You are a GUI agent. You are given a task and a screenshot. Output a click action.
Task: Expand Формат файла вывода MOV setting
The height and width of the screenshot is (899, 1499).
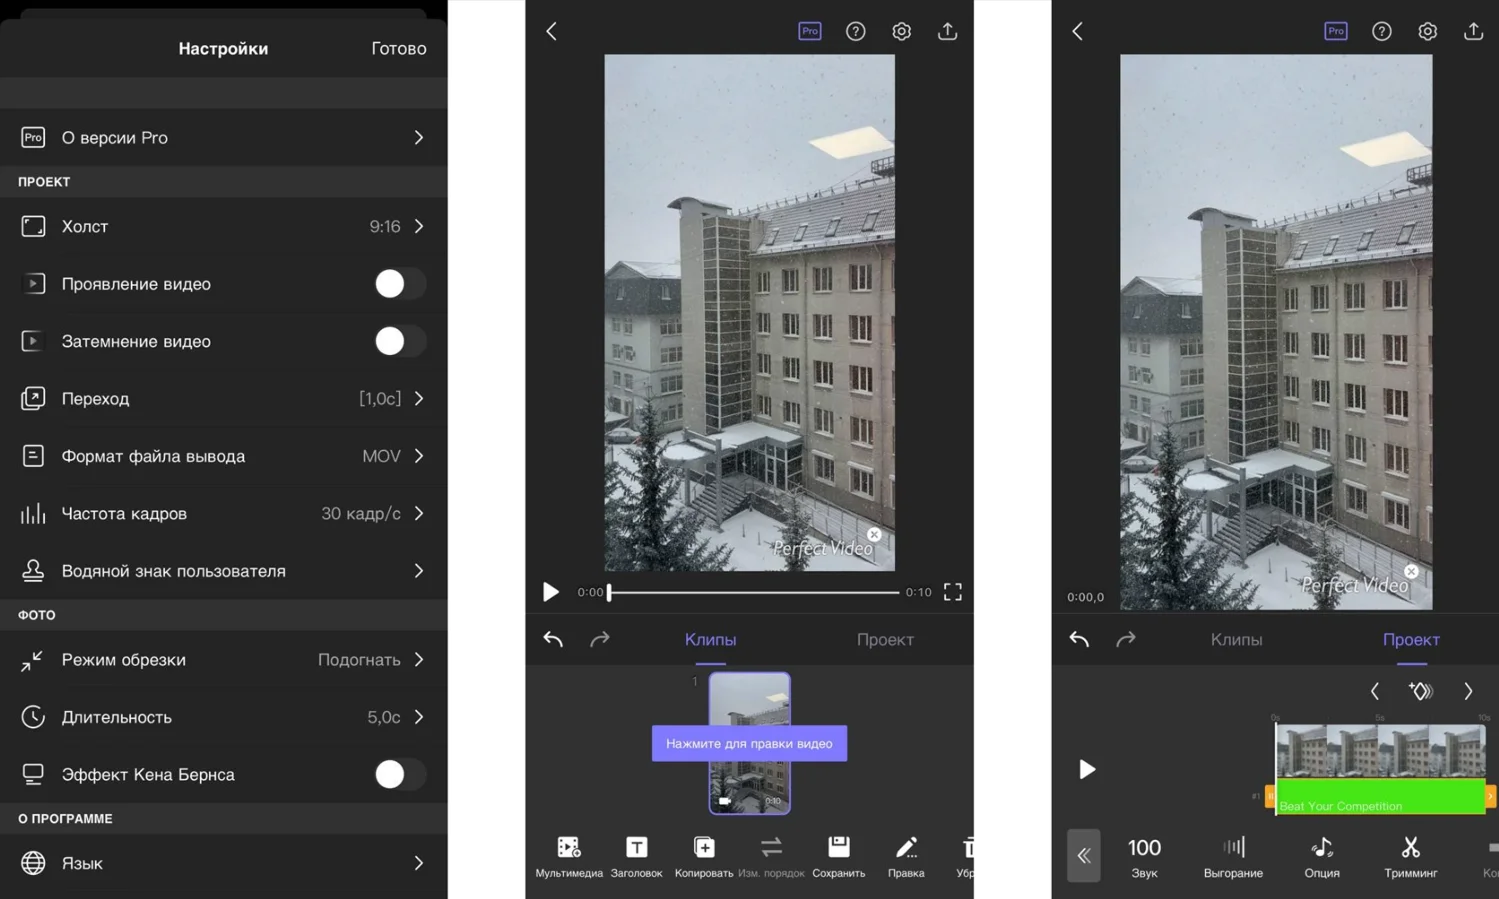pos(223,456)
